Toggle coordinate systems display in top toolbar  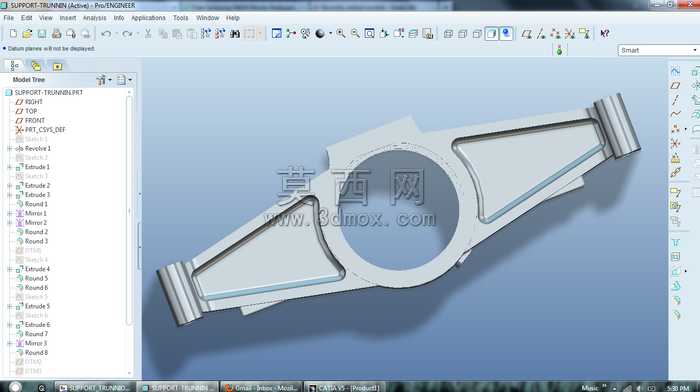coord(570,33)
